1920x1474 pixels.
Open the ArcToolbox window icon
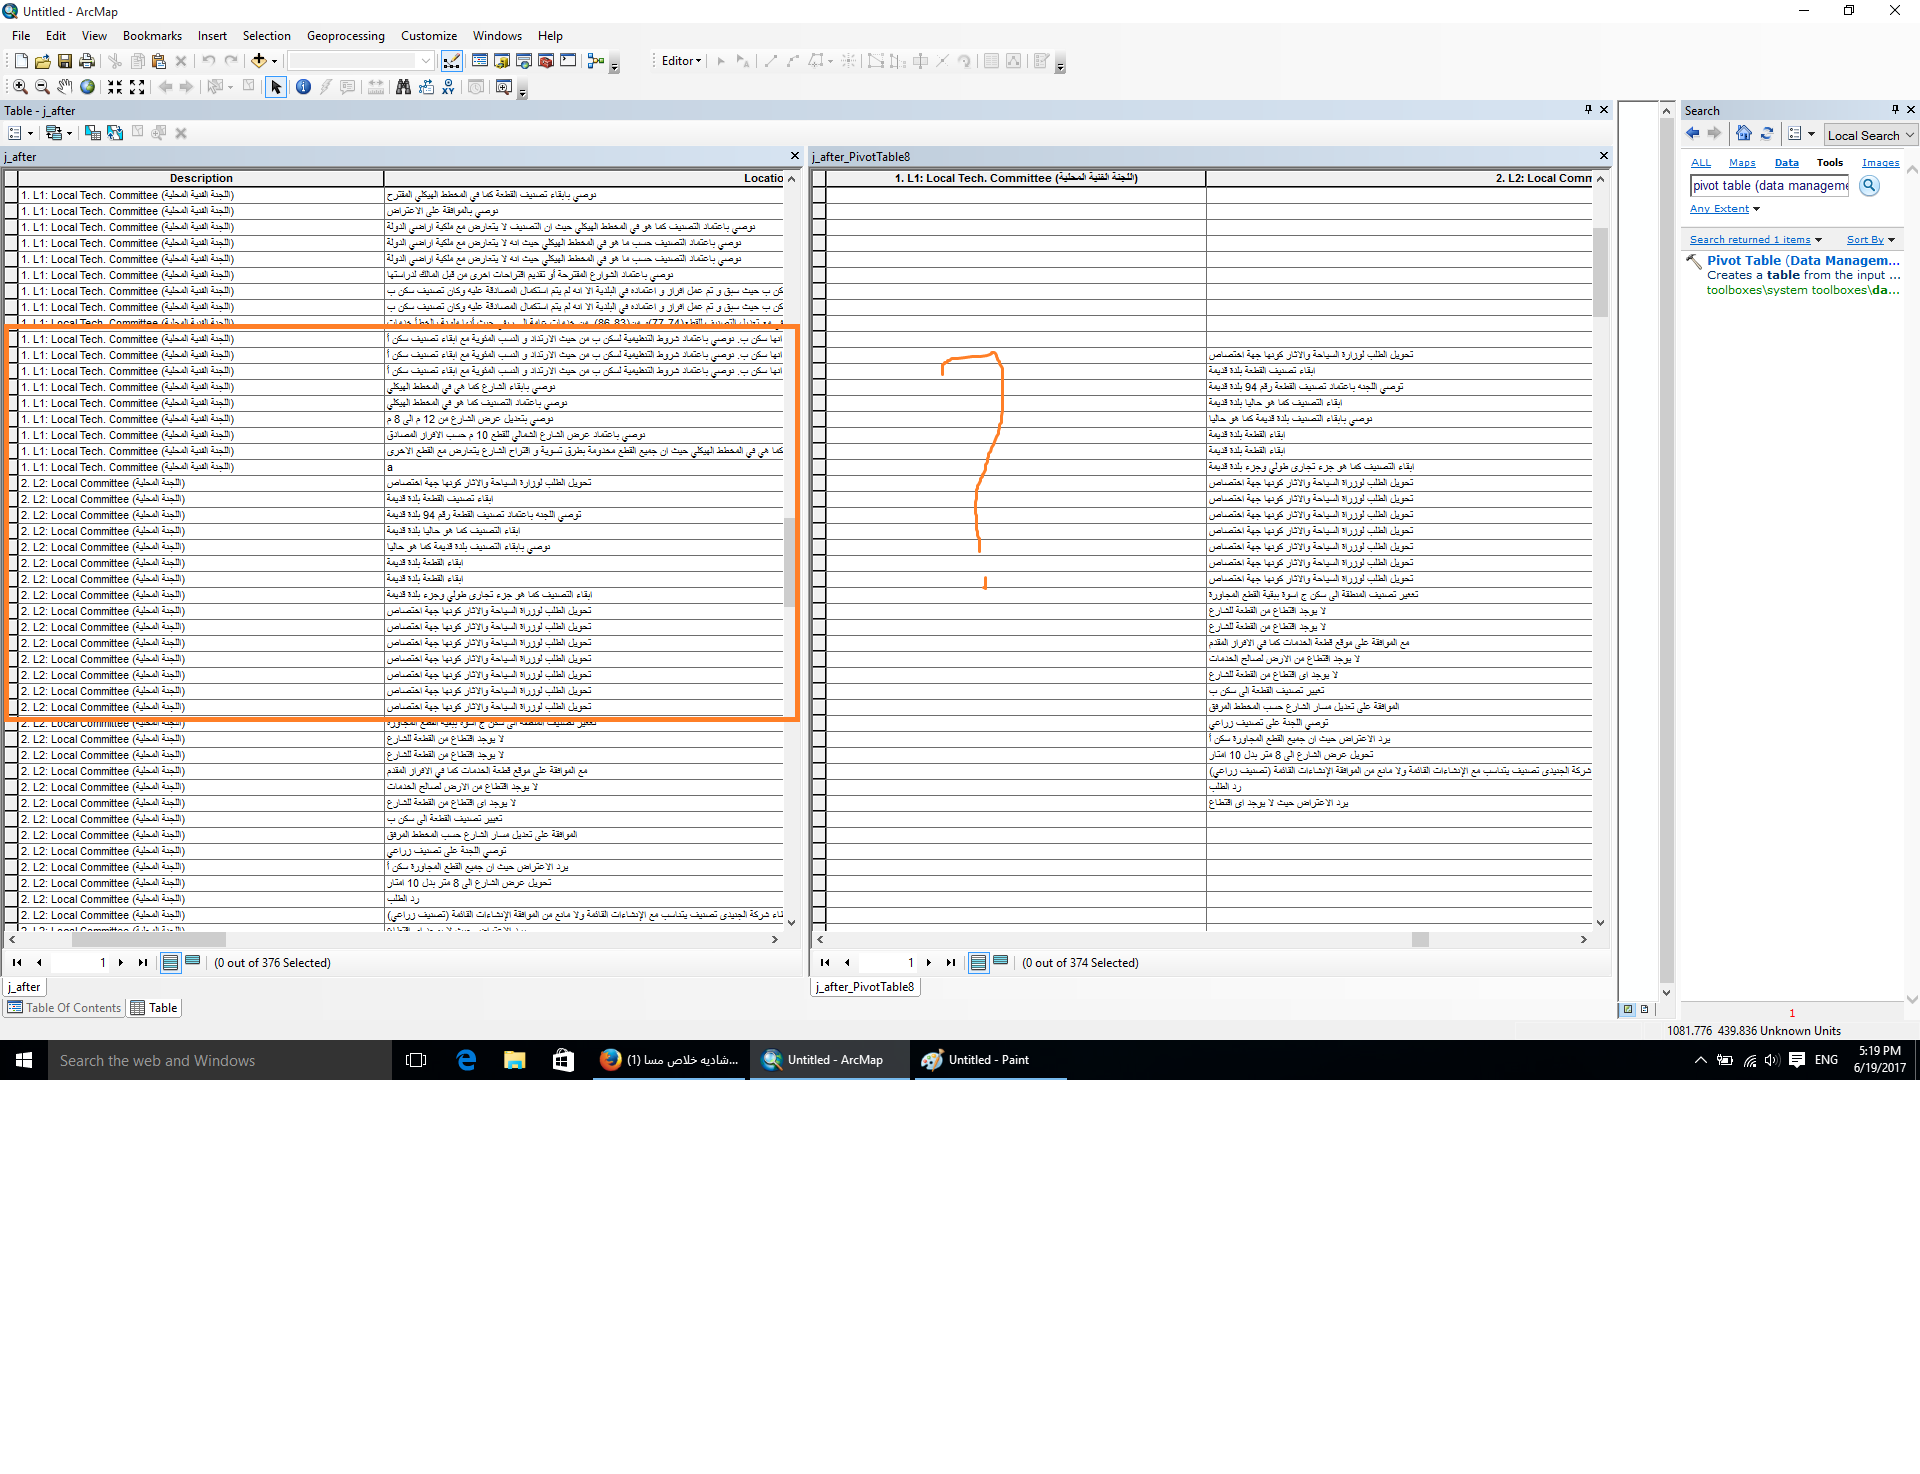click(x=546, y=61)
